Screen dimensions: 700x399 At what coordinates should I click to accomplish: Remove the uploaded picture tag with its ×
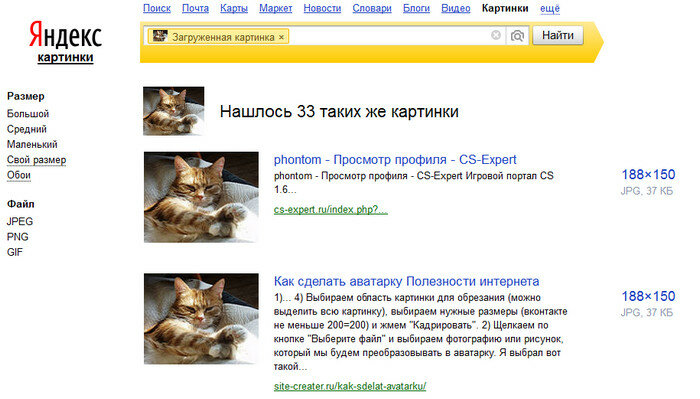tap(281, 37)
